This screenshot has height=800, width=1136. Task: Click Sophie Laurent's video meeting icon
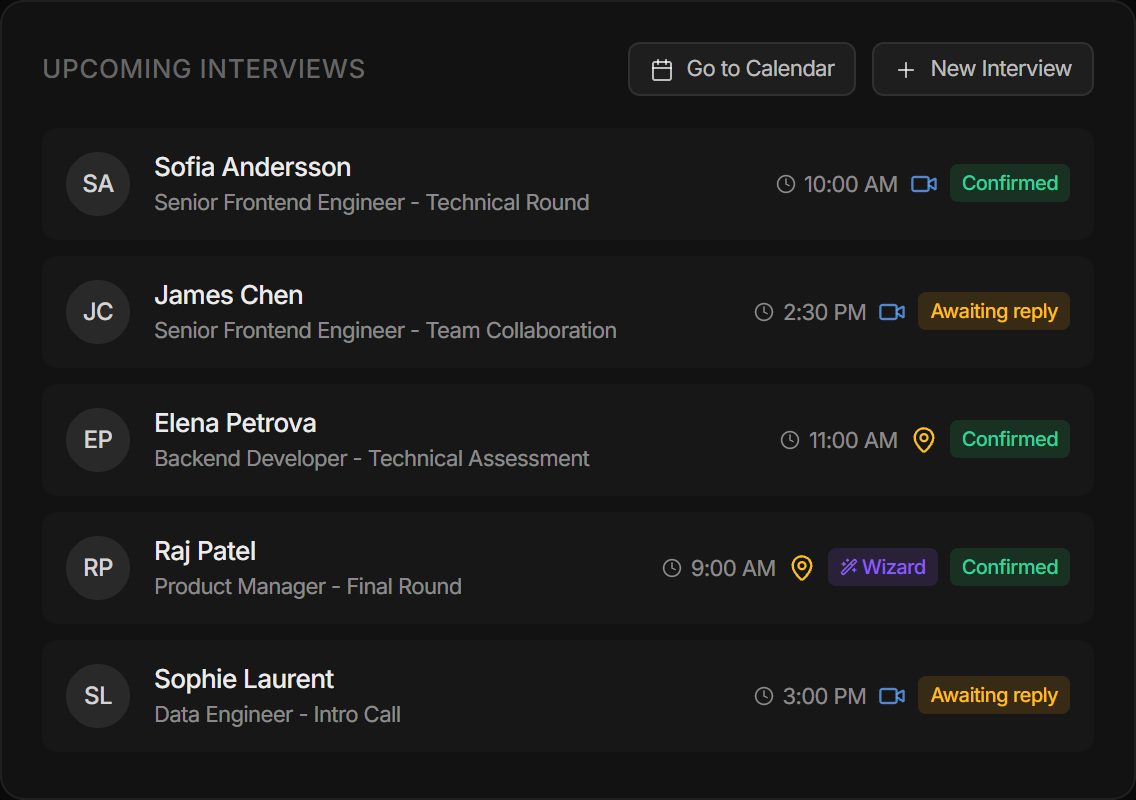pos(891,695)
